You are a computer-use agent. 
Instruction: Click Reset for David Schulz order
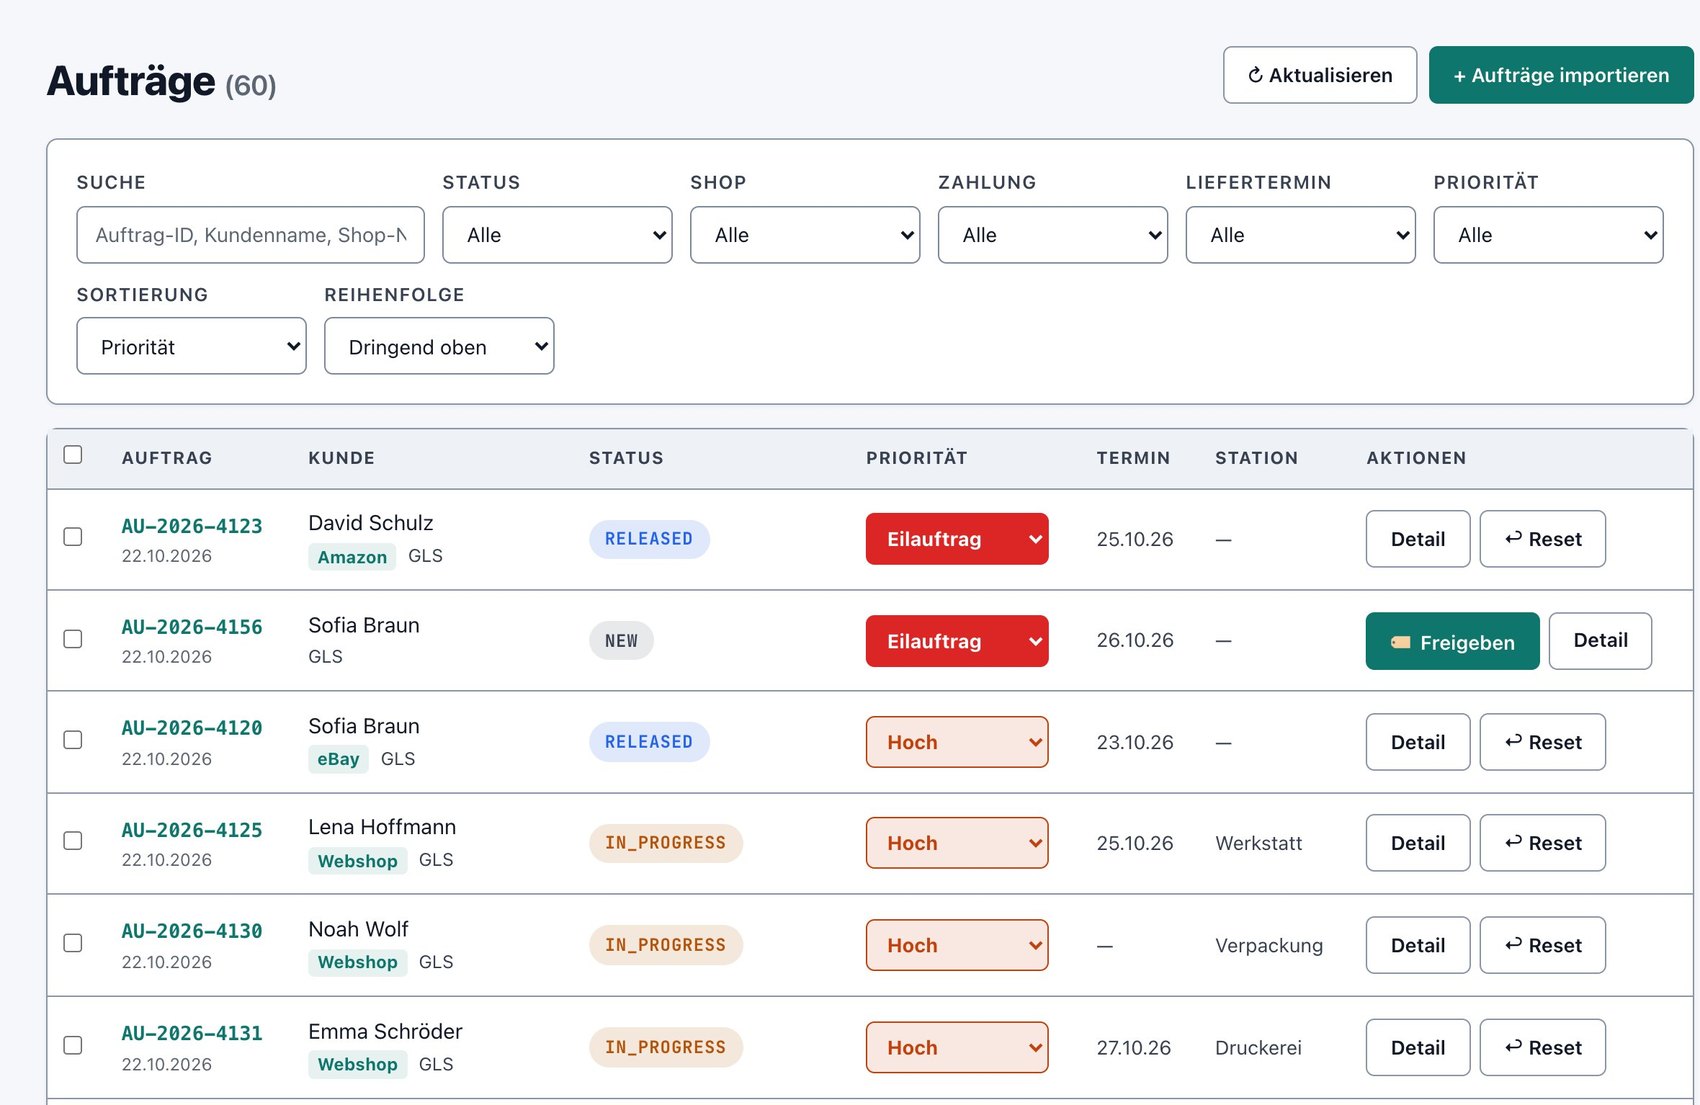(x=1543, y=539)
